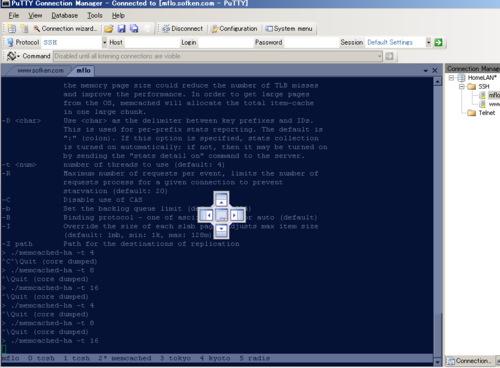Click the Connection wizard wand icon
Screen dimensions: 500x368
coord(36,29)
